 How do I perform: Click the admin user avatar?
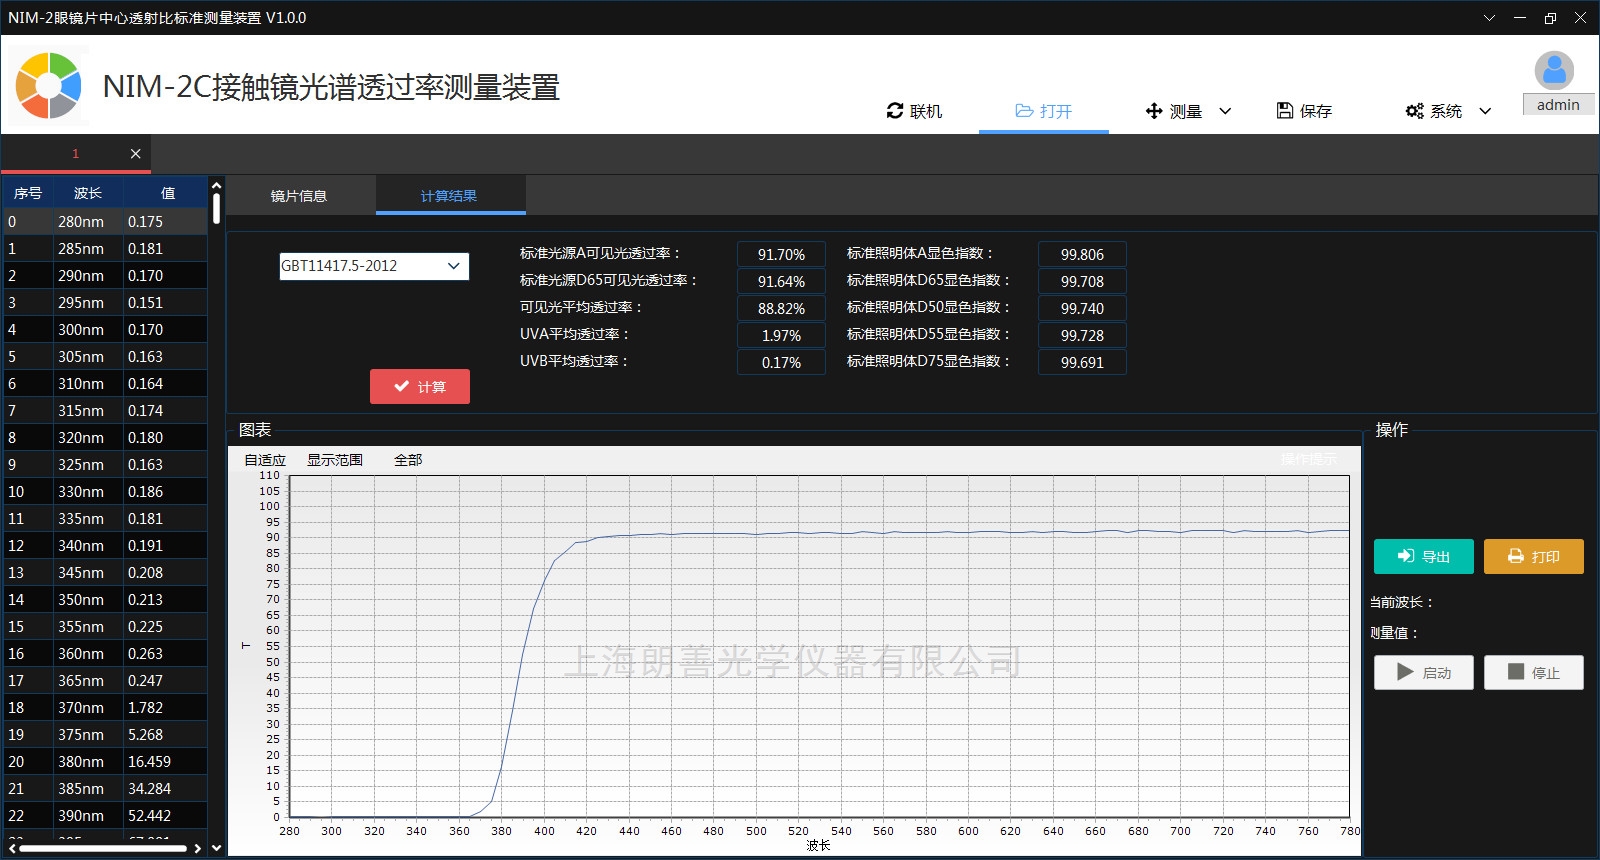1554,70
